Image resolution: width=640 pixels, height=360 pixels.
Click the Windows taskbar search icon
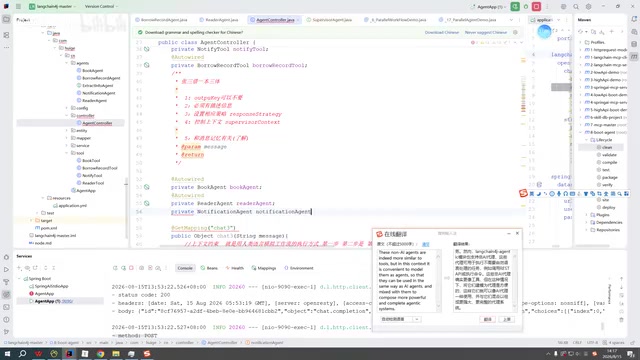click(x=22, y=354)
